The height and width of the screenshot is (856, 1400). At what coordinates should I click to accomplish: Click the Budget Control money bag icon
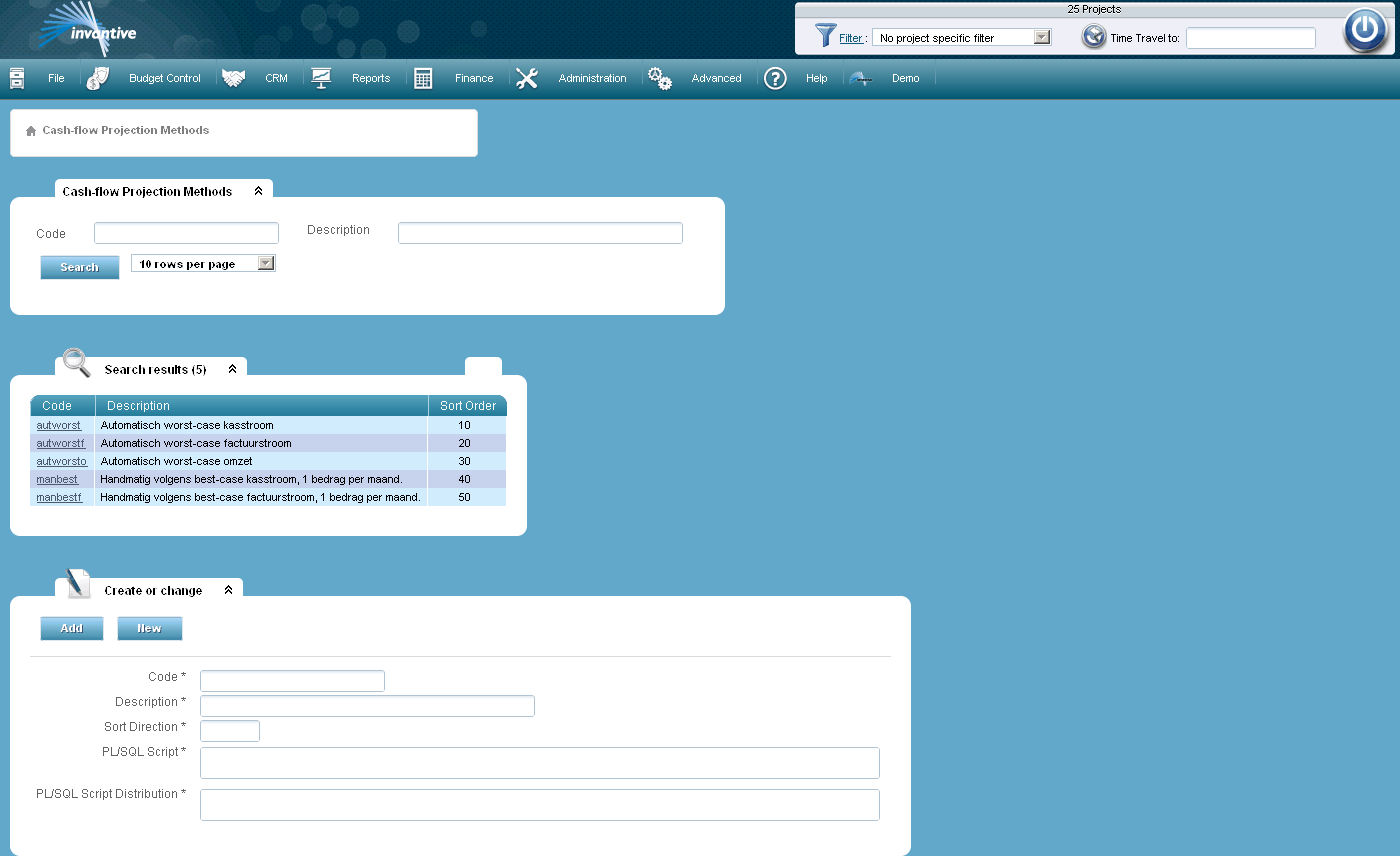[98, 78]
